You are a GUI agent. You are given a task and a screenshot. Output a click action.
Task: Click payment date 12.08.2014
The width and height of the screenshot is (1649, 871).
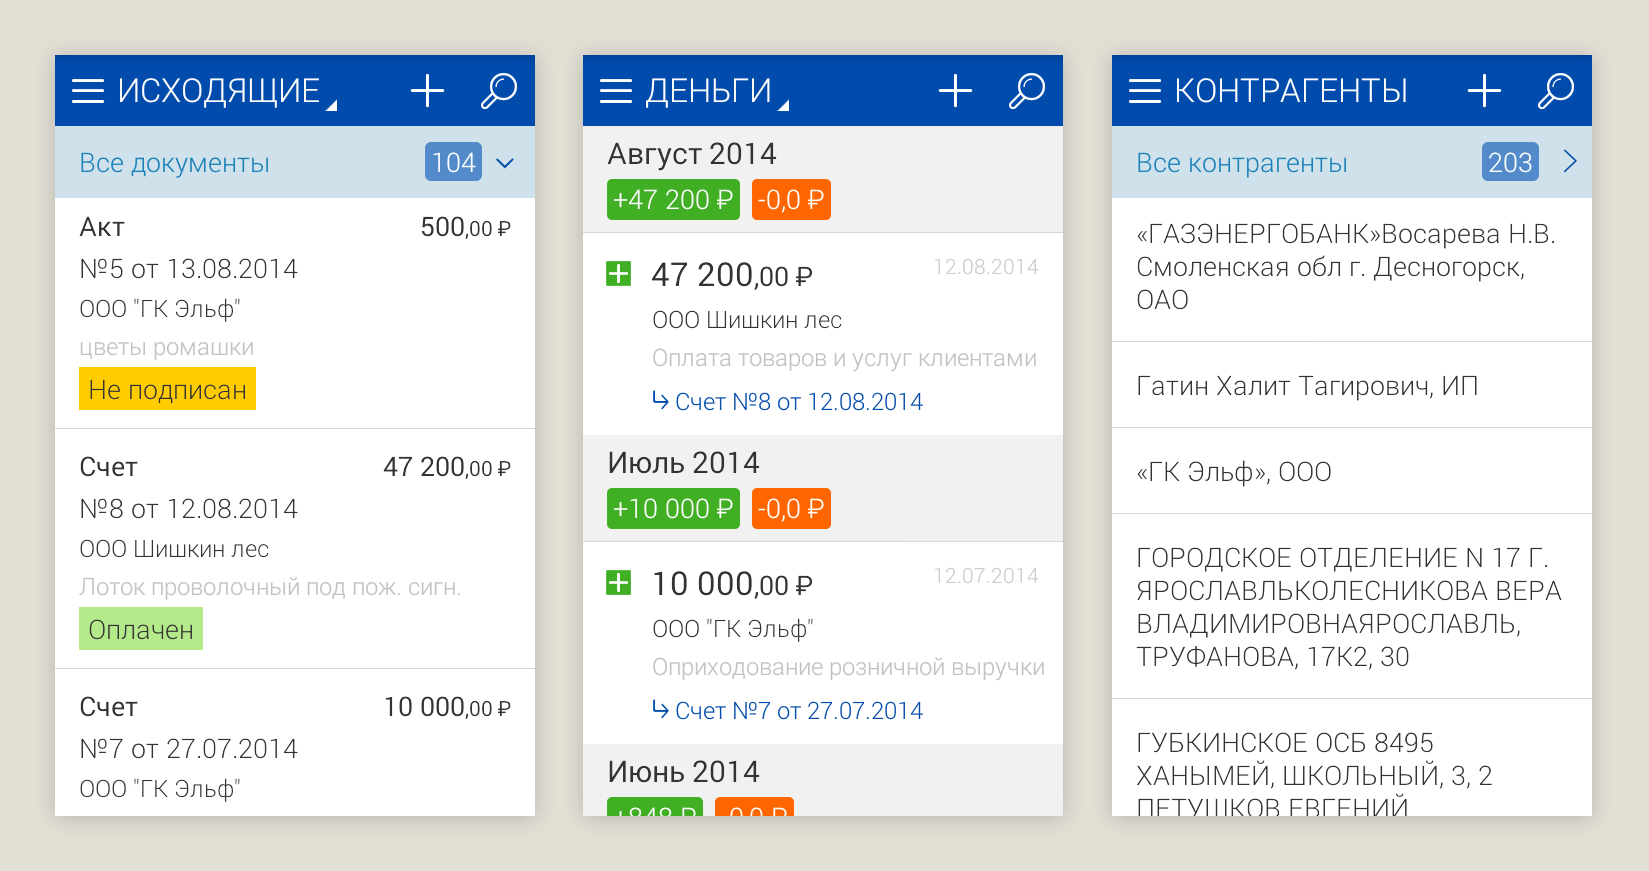click(x=986, y=267)
